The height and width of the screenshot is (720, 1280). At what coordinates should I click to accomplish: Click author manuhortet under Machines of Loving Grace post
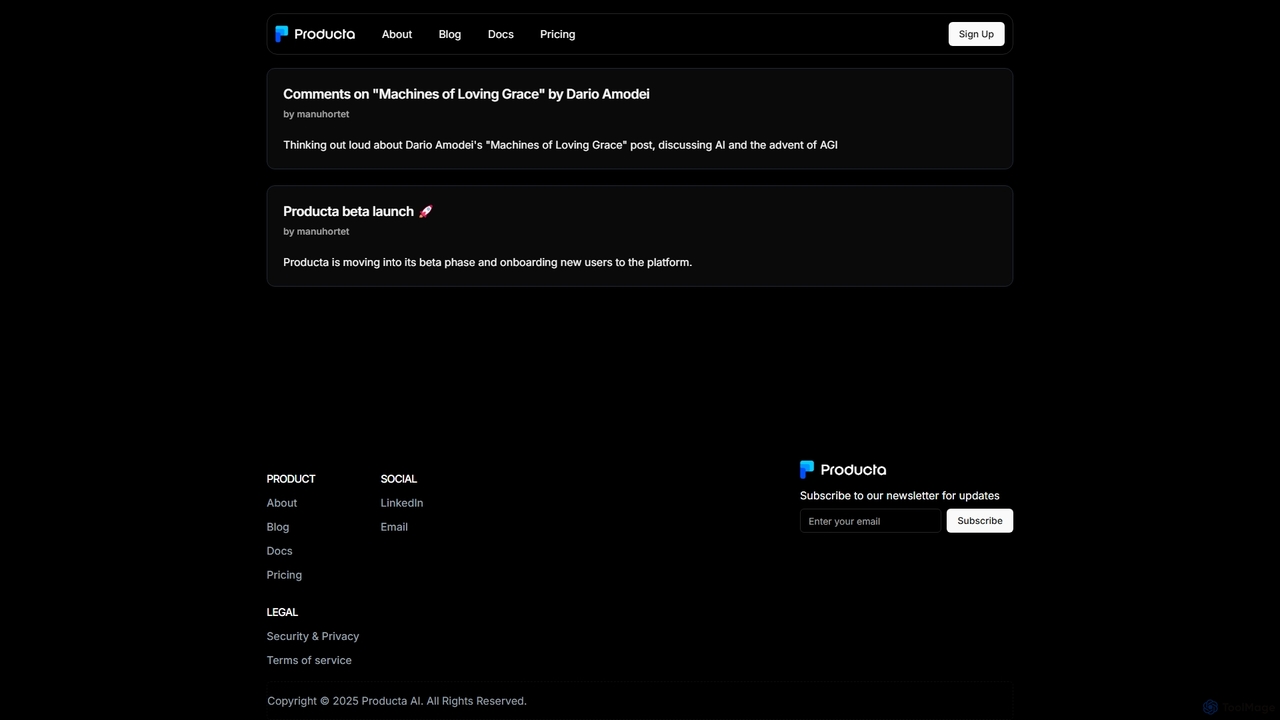pos(323,114)
